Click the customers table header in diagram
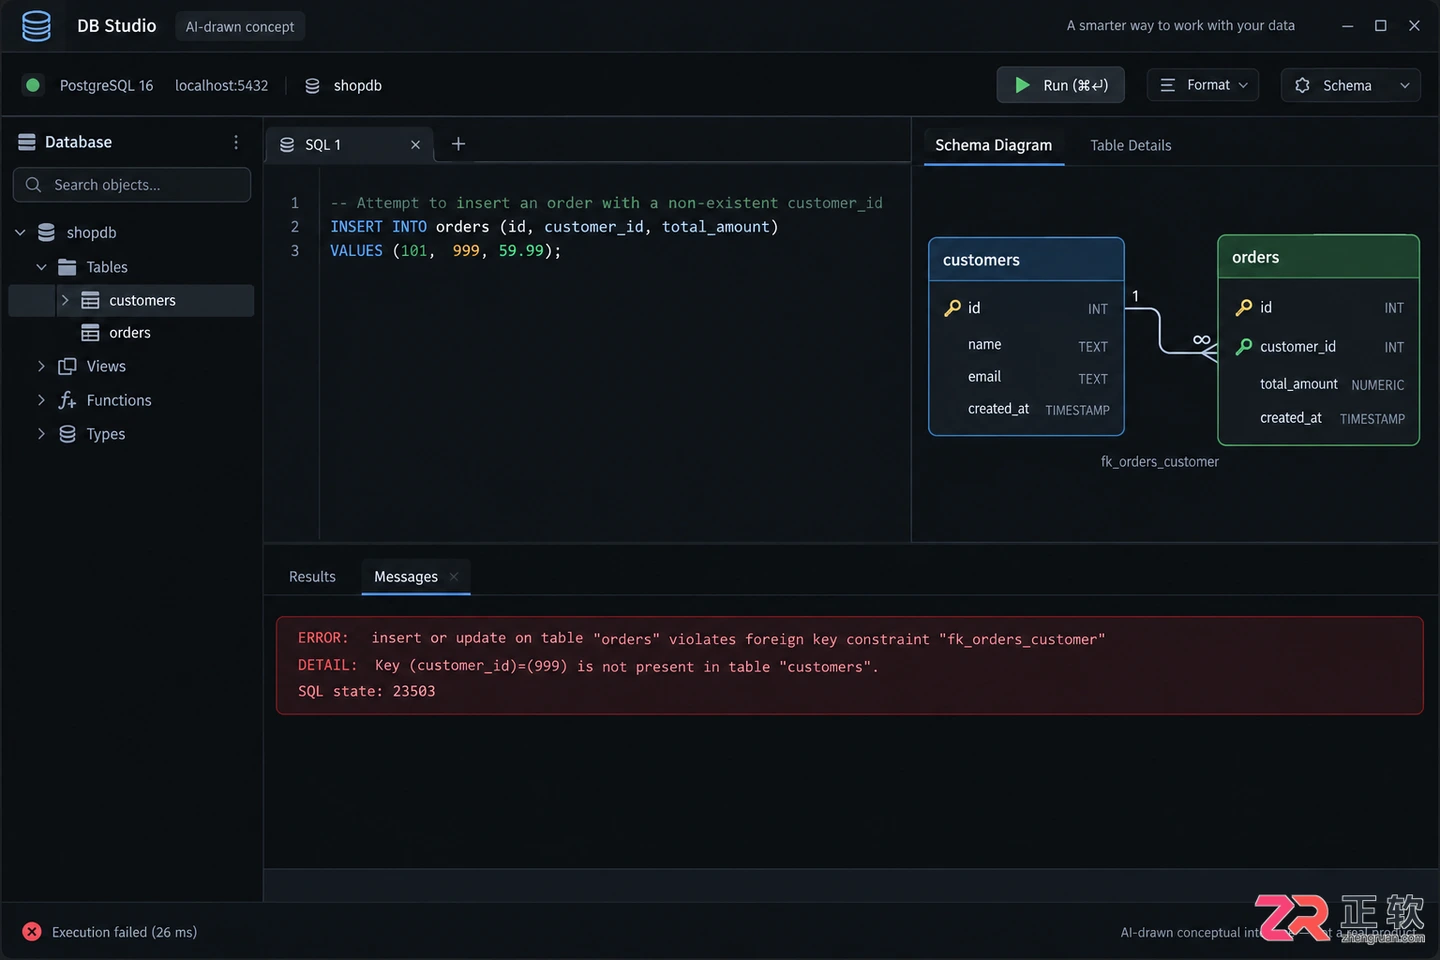1440x960 pixels. [x=1026, y=260]
